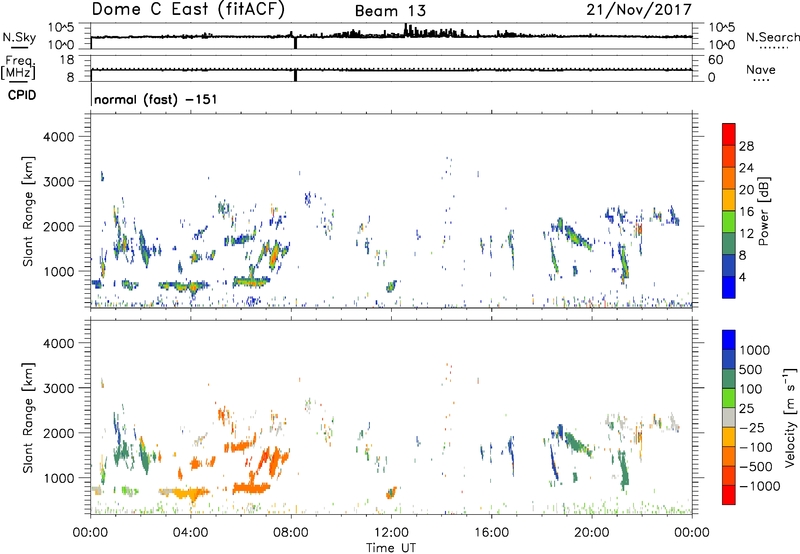Viewport: 800px width, 554px height.
Task: Click the "Freq. [MHz]" axis label
Action: pos(18,68)
